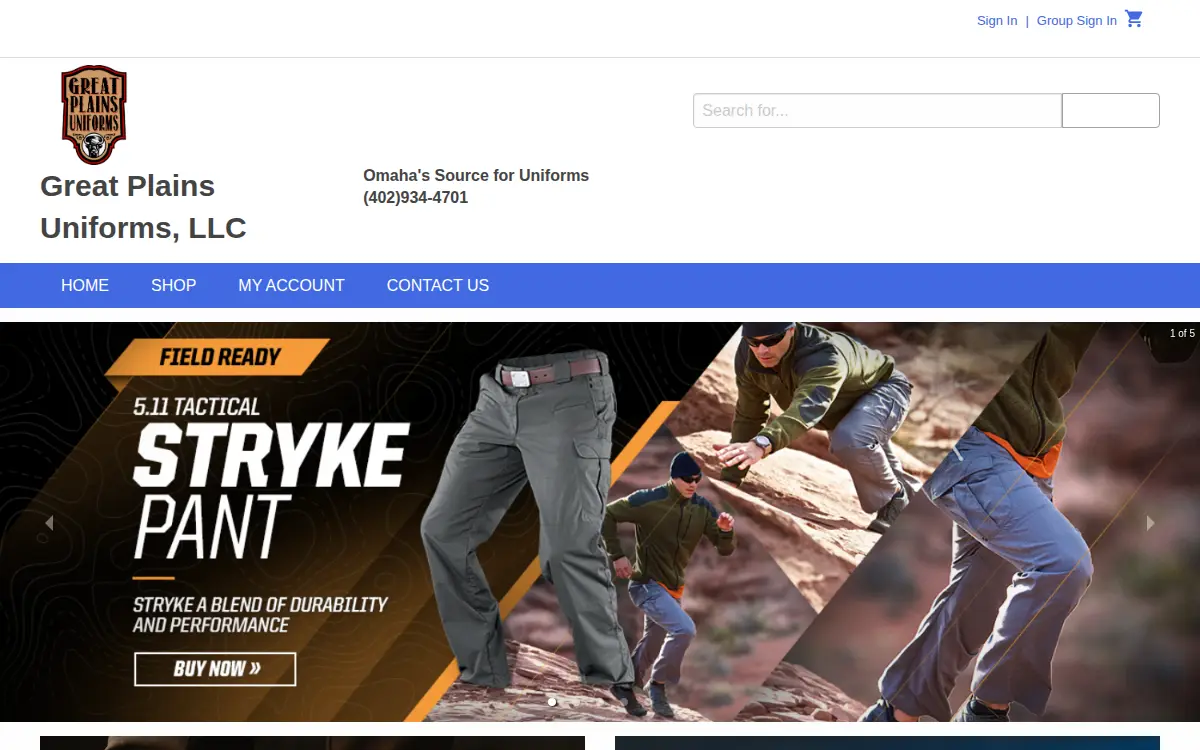Select the first carousel indicator dot

click(x=552, y=702)
